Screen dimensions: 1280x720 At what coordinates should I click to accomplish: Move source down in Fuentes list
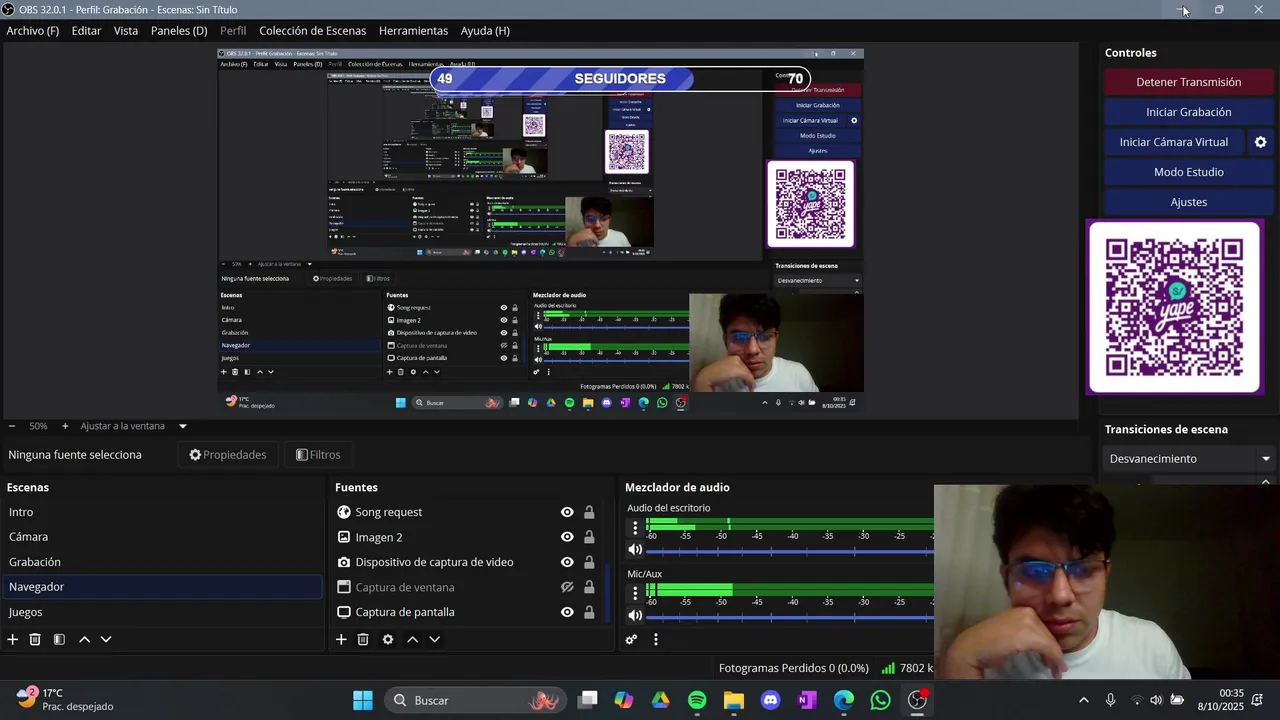[434, 639]
